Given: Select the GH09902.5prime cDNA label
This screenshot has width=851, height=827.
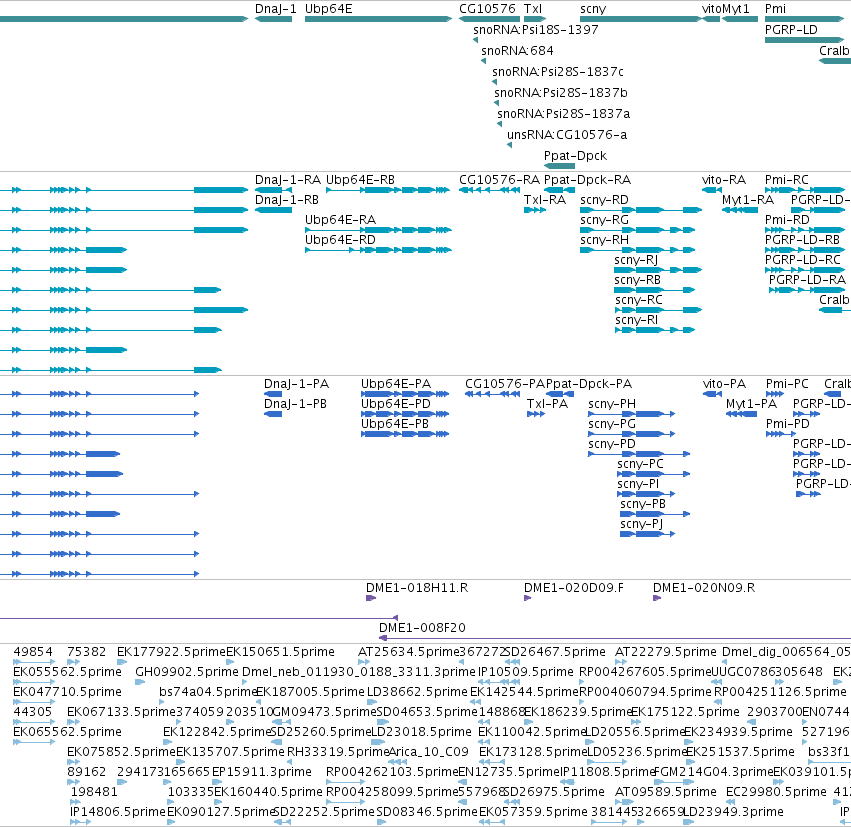Looking at the screenshot, I should pos(187,672).
